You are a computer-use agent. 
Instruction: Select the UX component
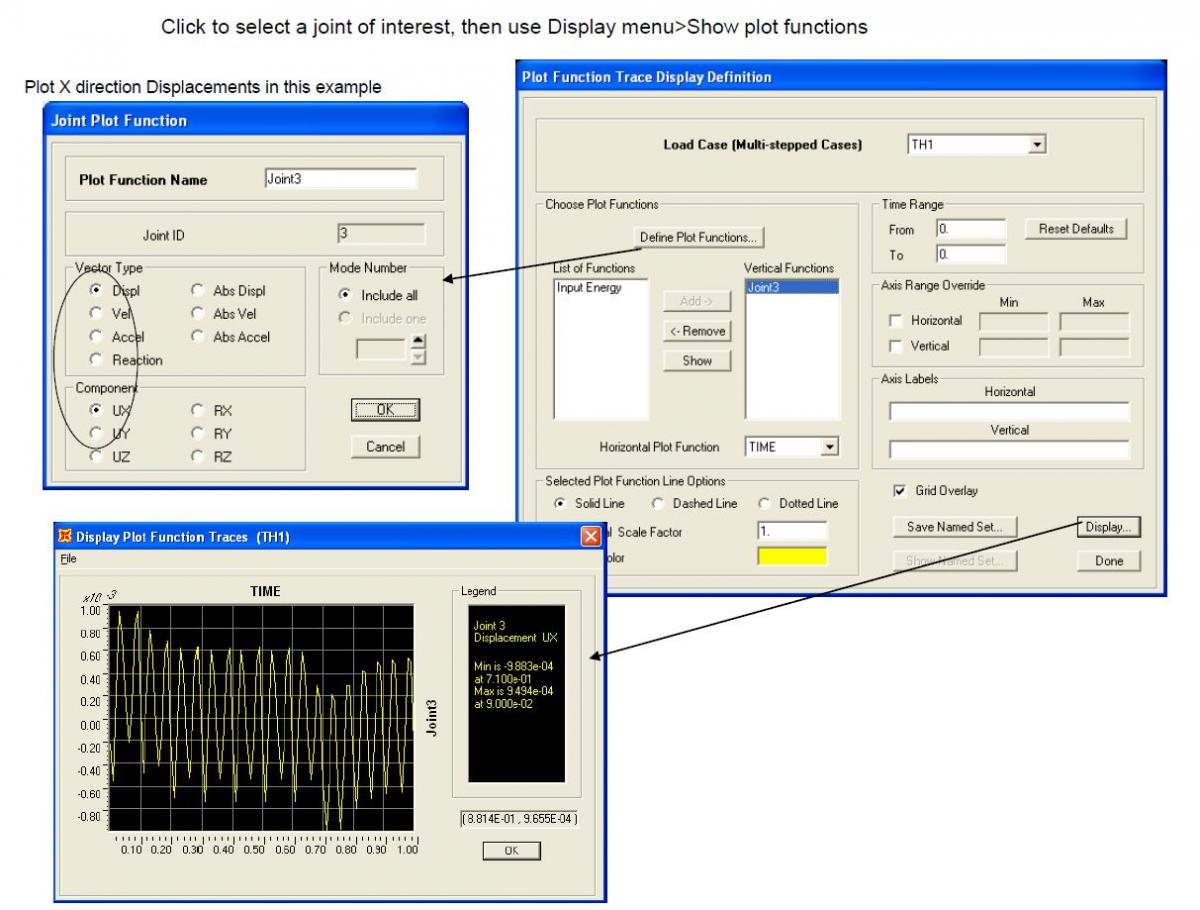tap(97, 410)
